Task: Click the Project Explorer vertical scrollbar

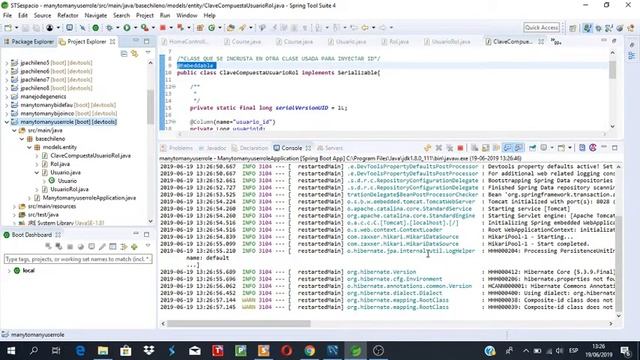Action: click(150, 107)
